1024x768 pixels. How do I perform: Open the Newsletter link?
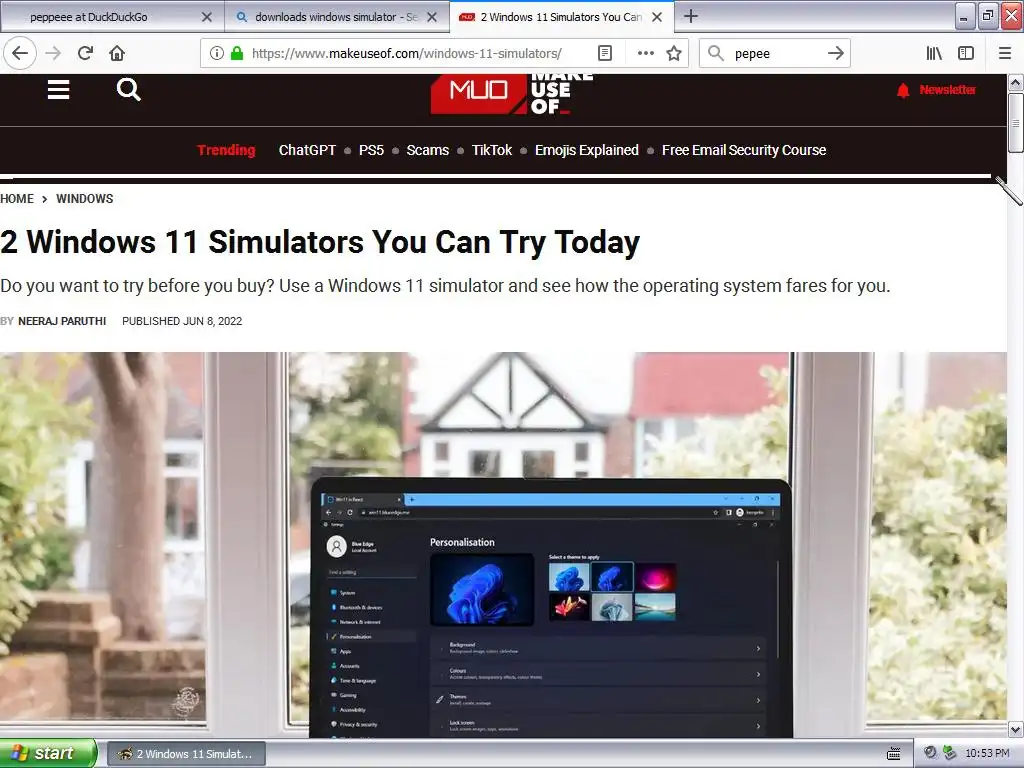[947, 89]
